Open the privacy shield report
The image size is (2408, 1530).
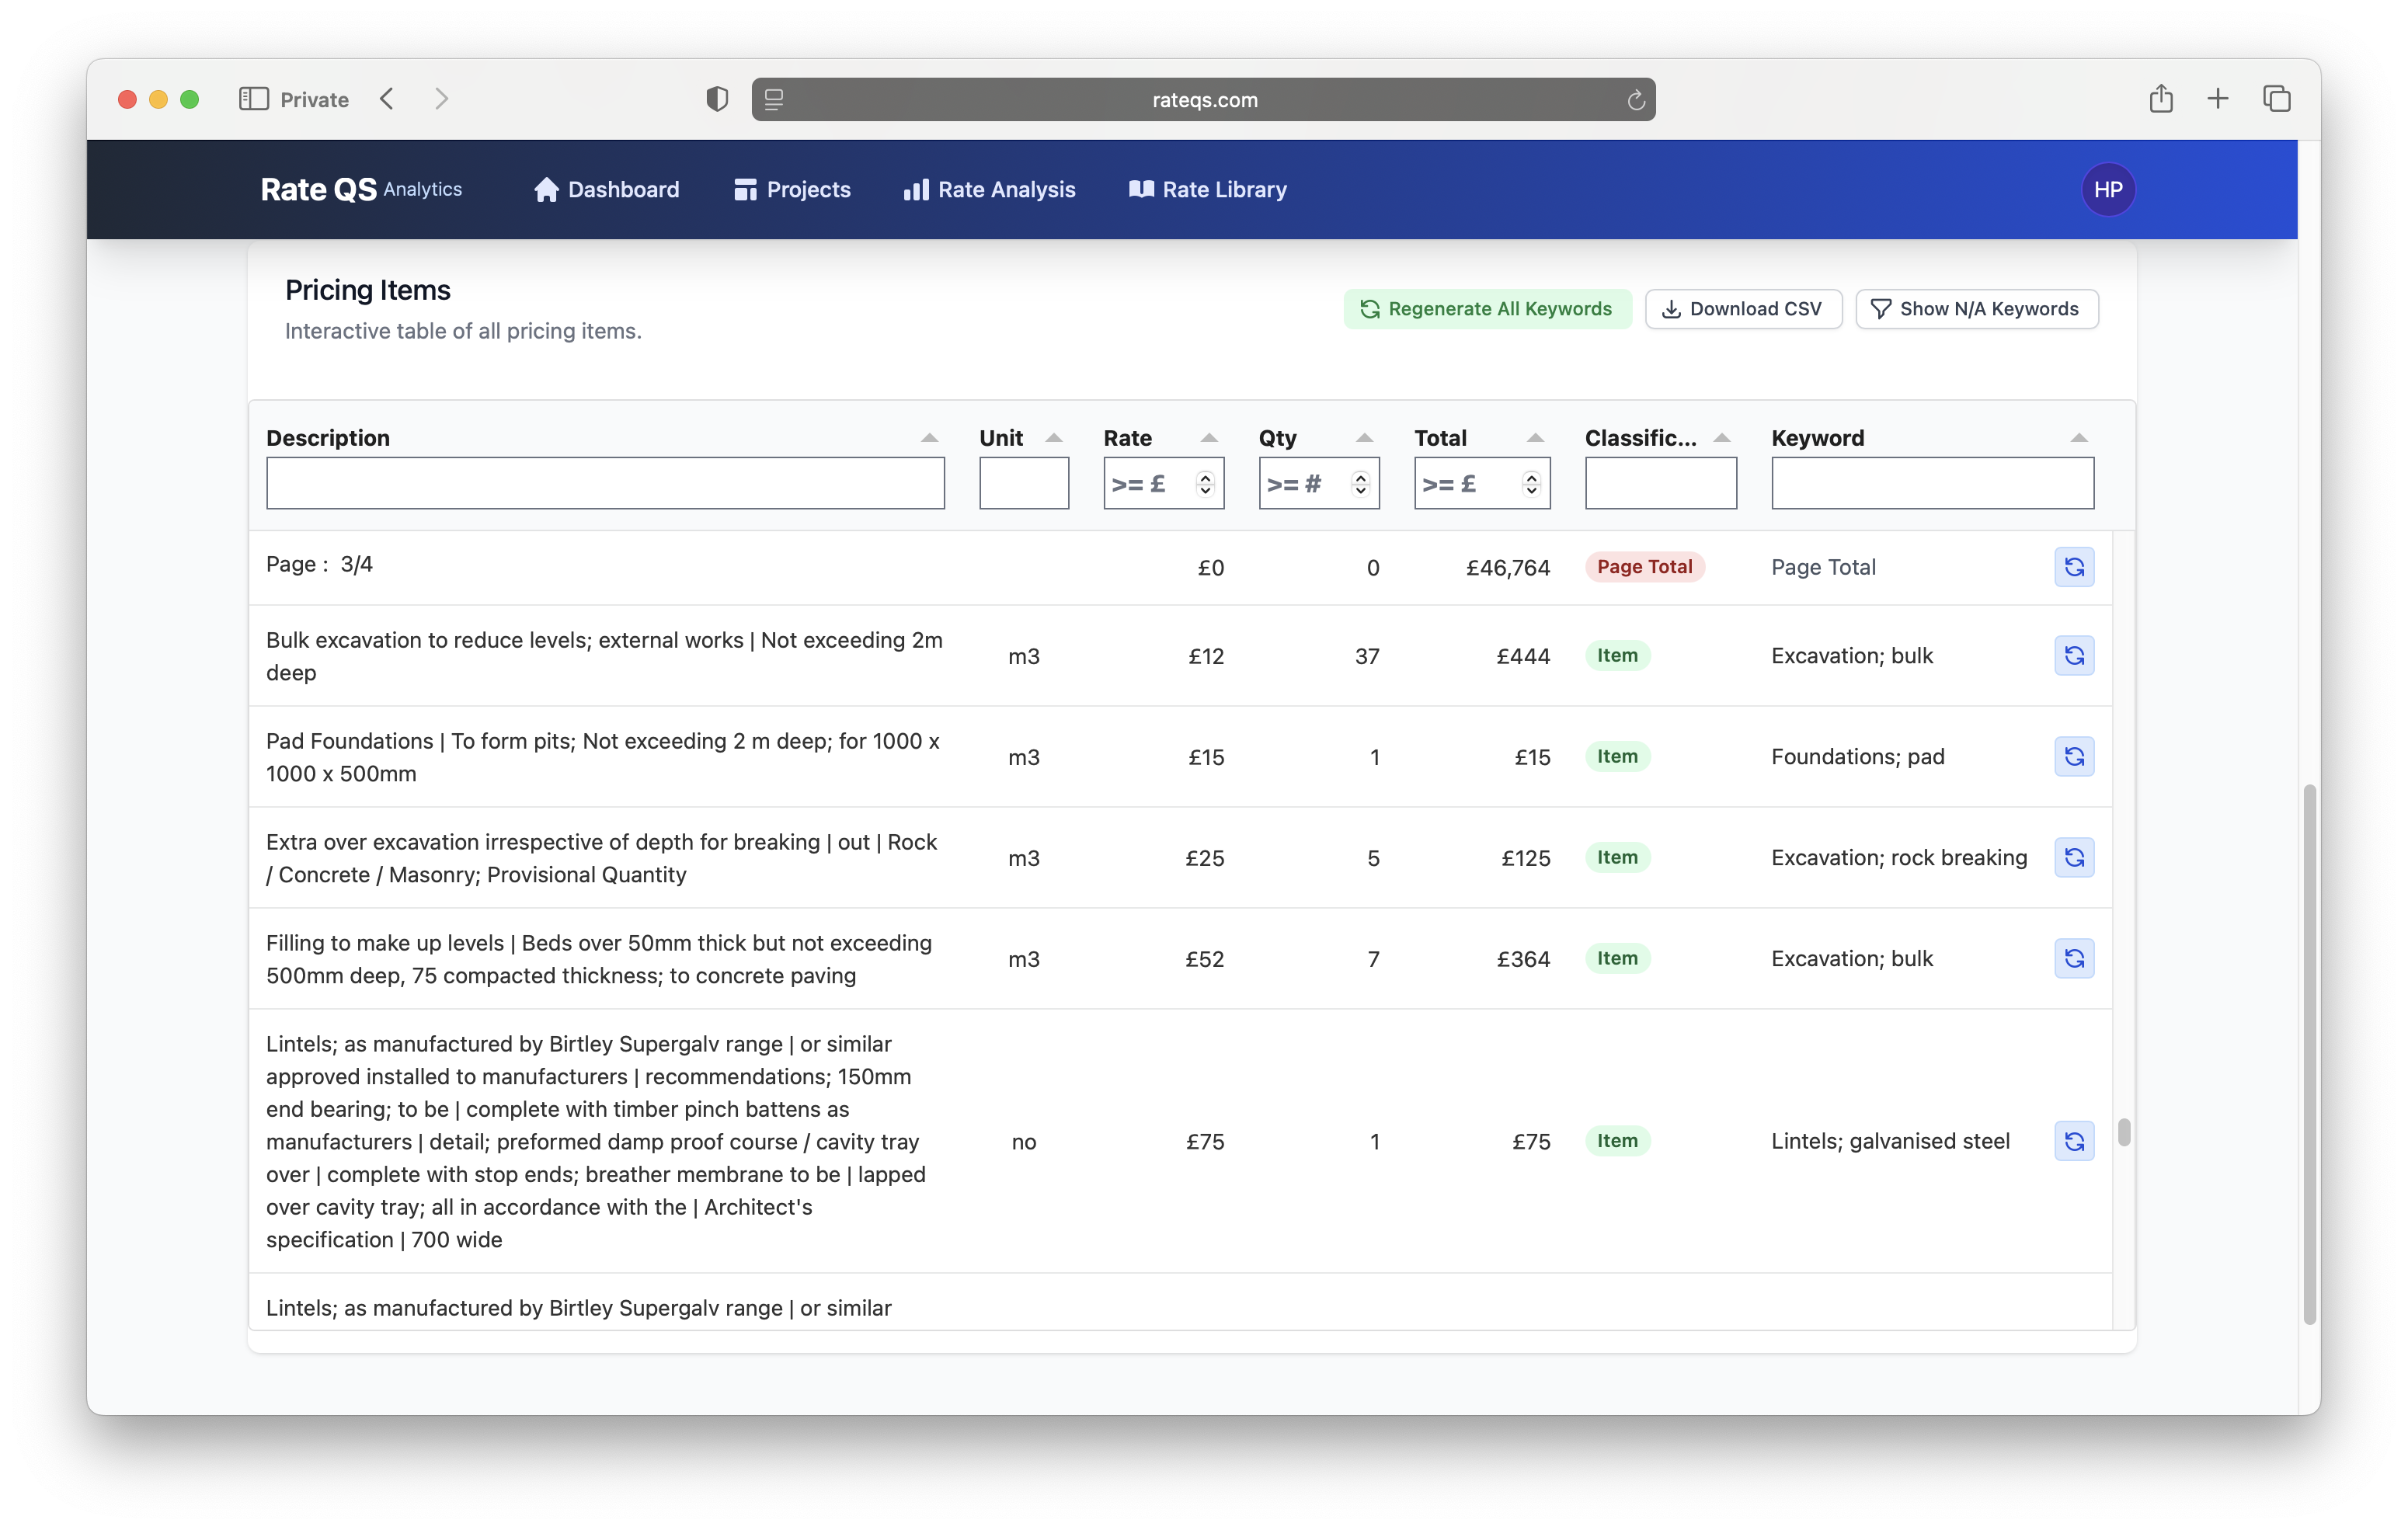716,99
